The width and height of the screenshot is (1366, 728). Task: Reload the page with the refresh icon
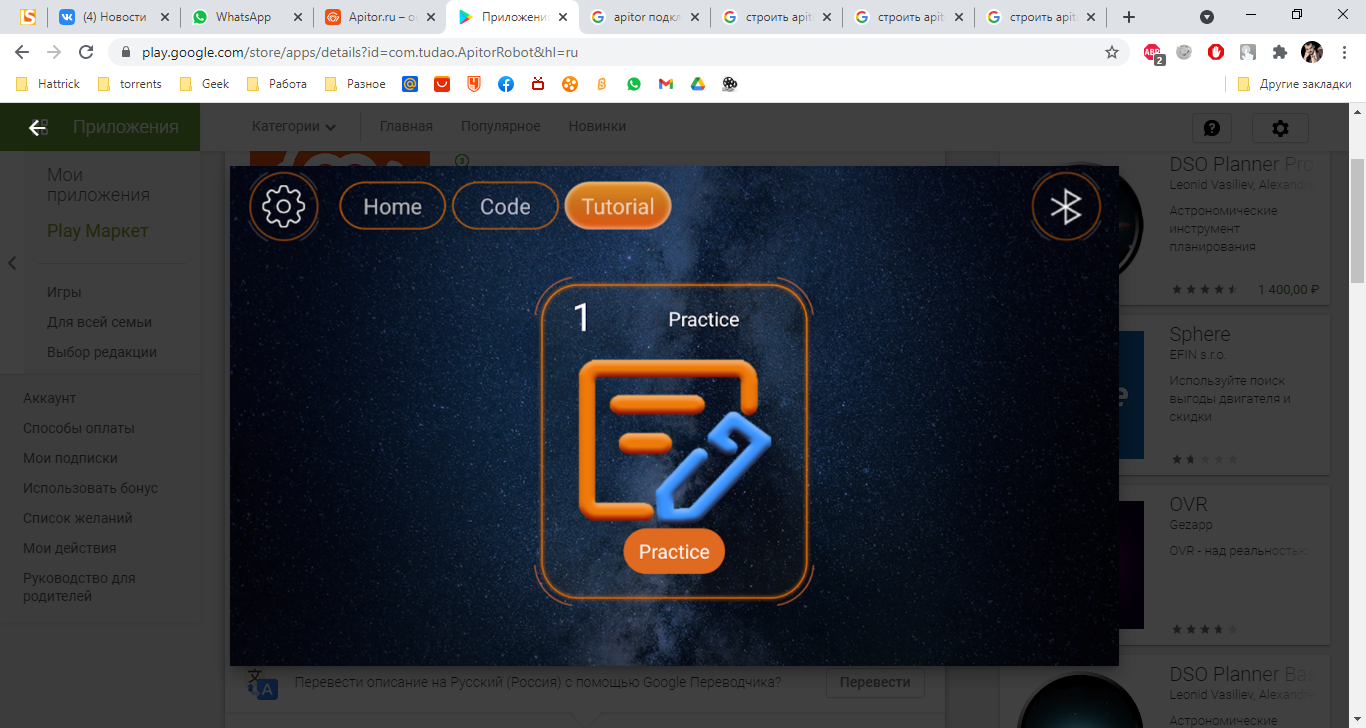coord(86,52)
